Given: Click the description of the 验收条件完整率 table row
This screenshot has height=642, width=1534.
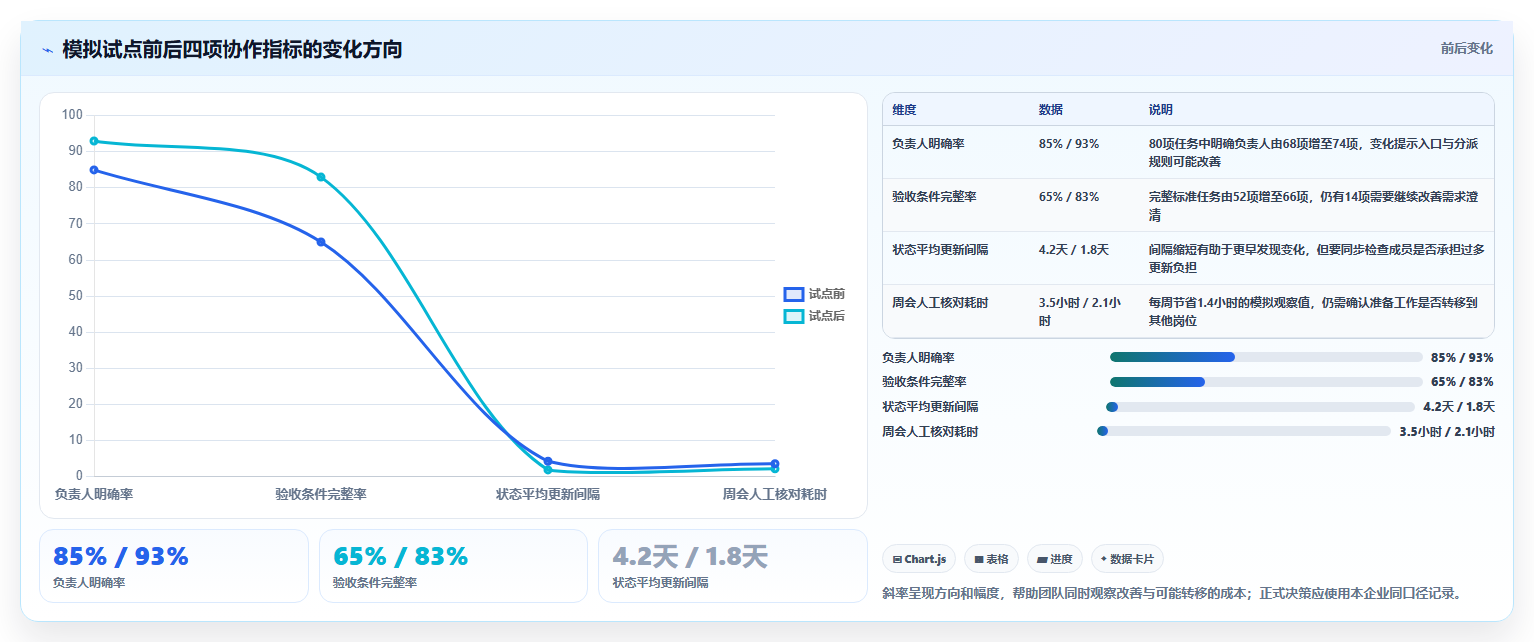Looking at the screenshot, I should pos(1313,206).
